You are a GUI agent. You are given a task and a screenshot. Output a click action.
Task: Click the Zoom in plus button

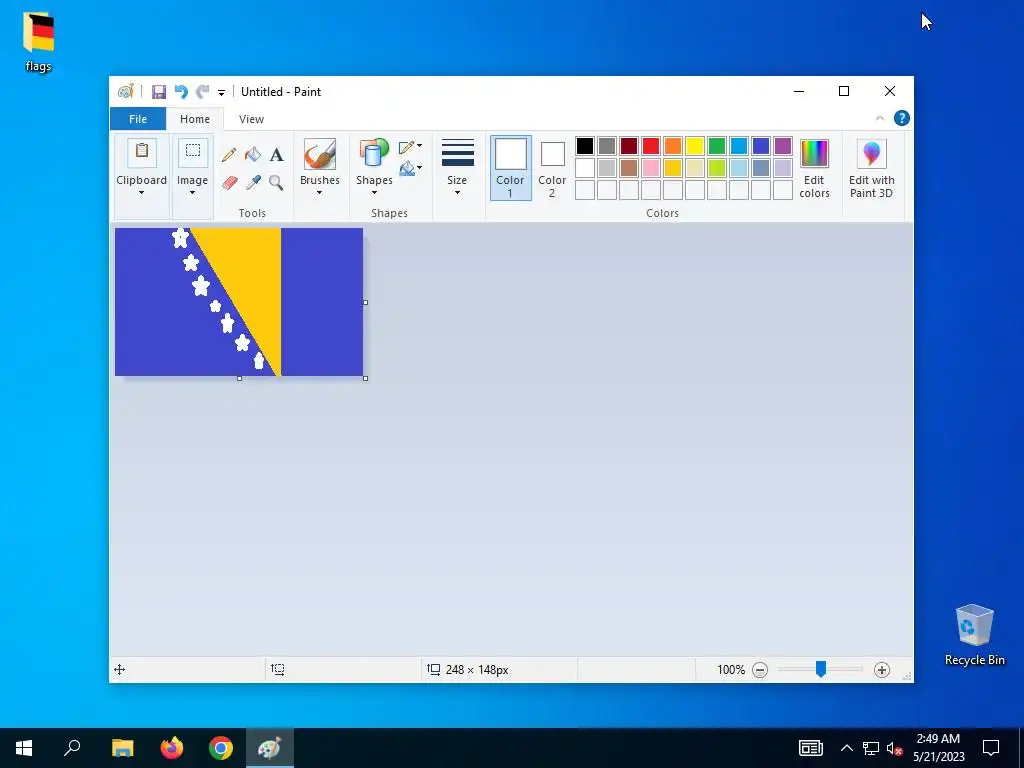point(882,669)
